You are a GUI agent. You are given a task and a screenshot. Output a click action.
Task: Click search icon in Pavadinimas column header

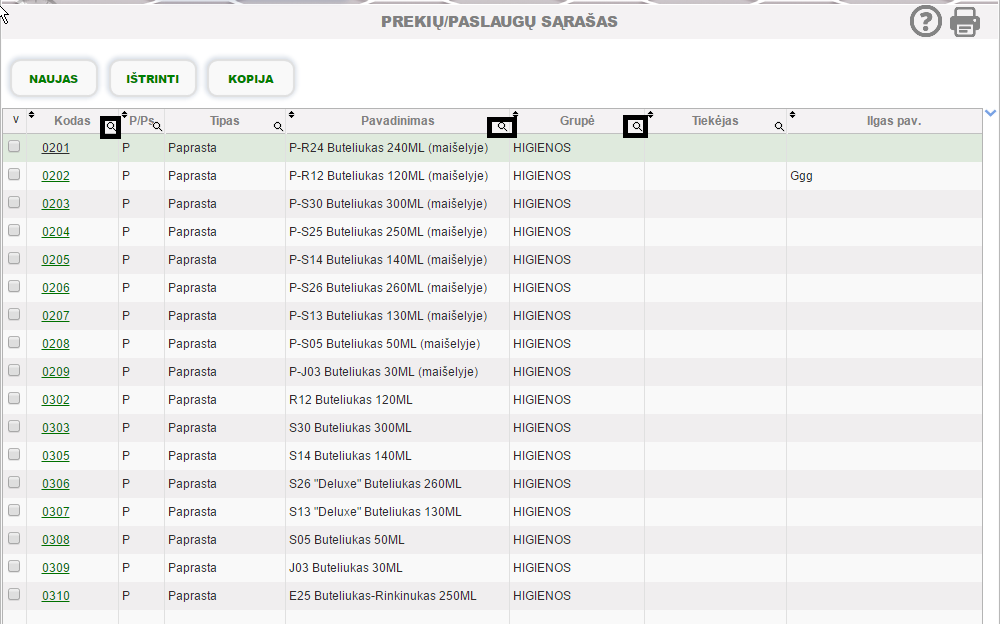[x=502, y=127]
